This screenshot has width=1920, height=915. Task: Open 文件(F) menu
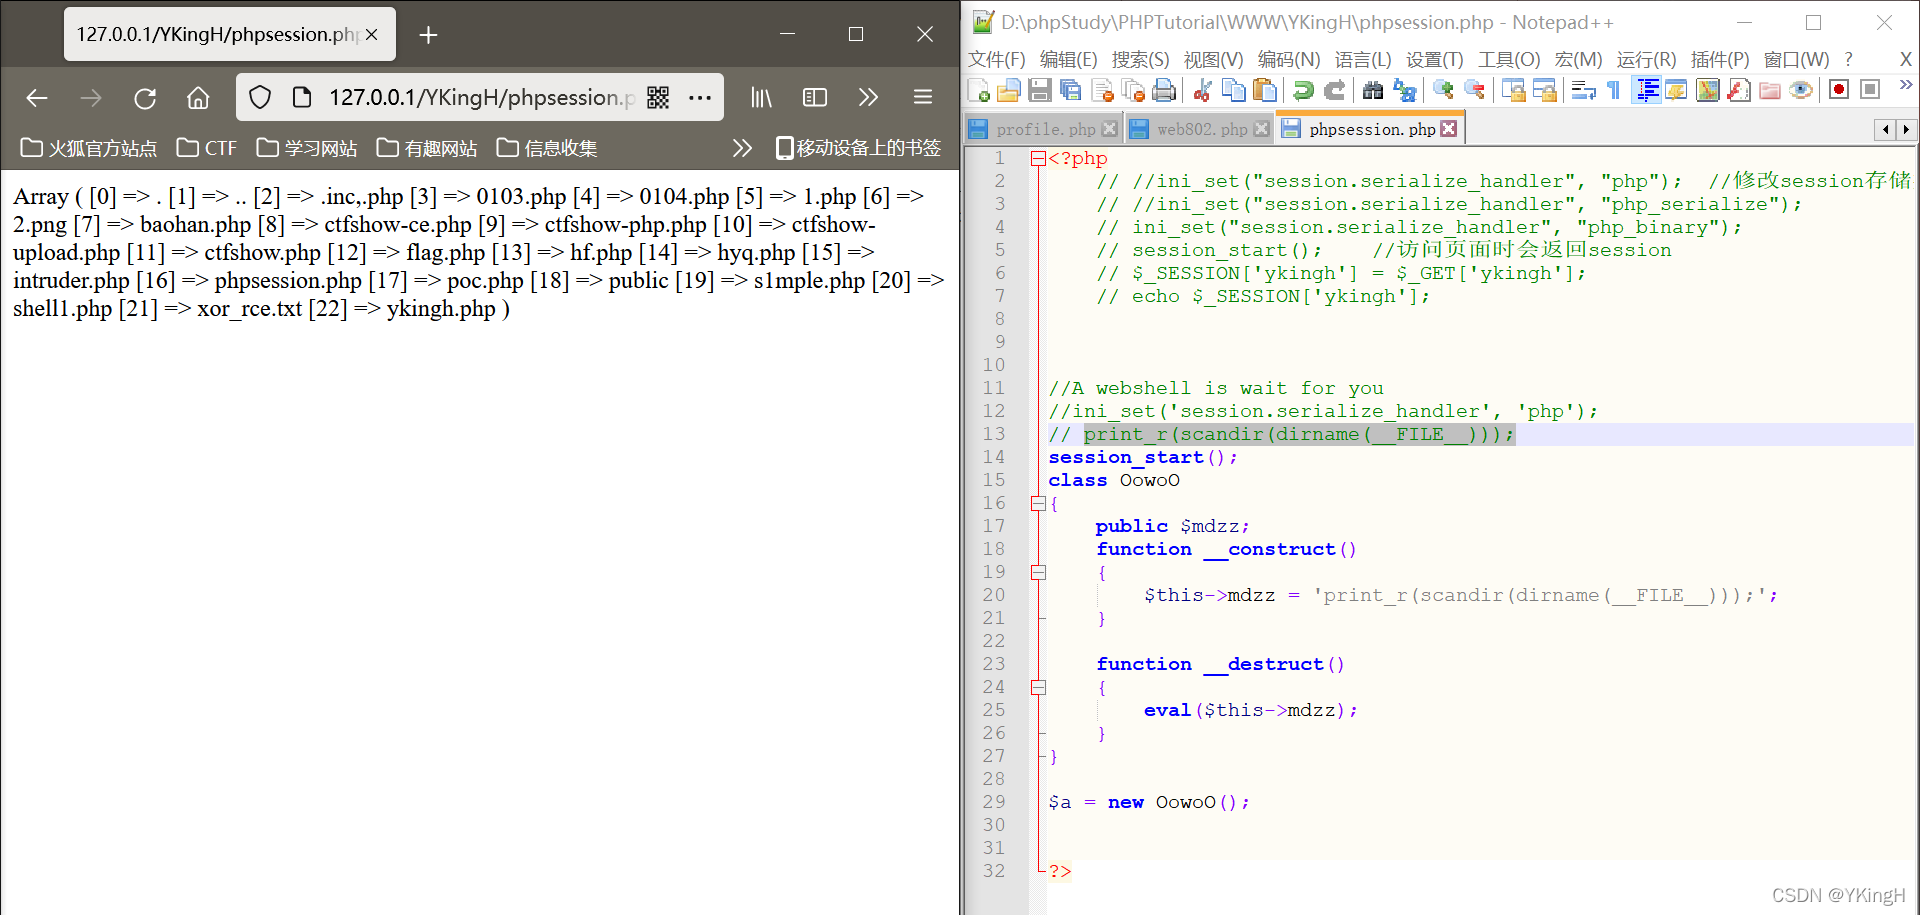point(997,59)
